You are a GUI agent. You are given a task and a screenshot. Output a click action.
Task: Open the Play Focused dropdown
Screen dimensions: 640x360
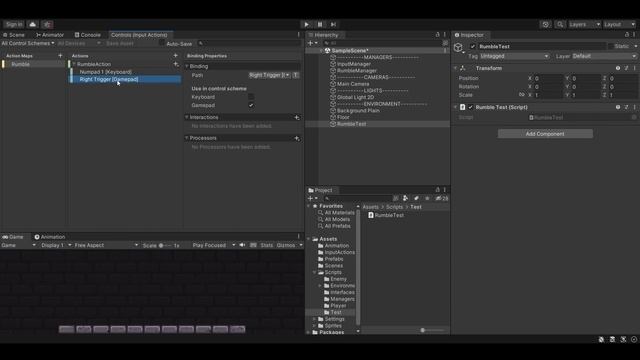213,245
